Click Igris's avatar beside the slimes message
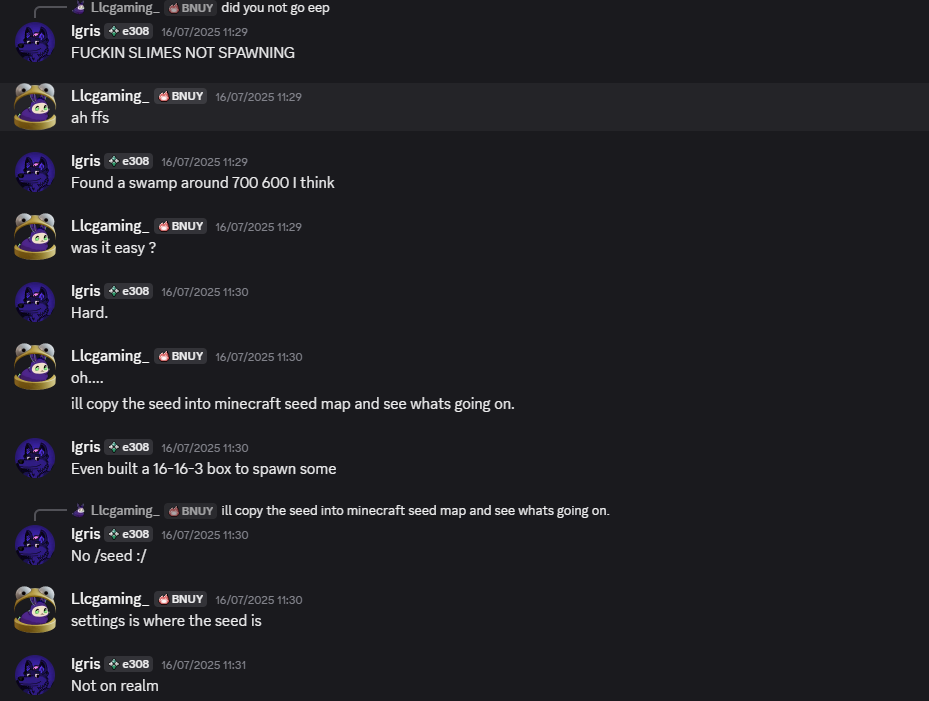Viewport: 929px width, 701px height. [x=35, y=41]
